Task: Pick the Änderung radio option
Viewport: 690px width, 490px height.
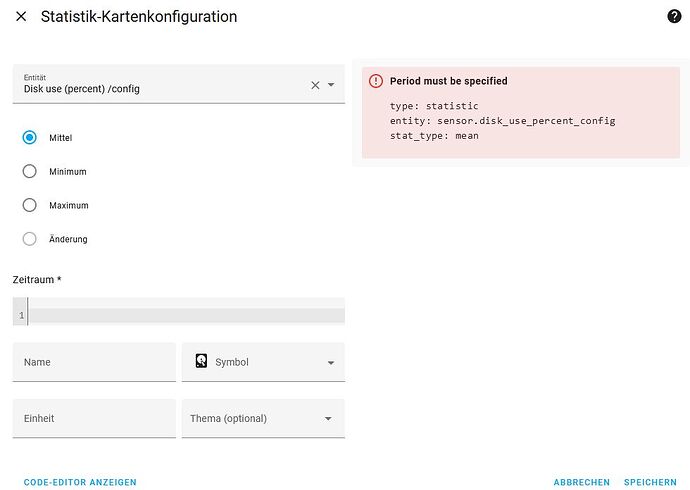Action: click(x=30, y=239)
